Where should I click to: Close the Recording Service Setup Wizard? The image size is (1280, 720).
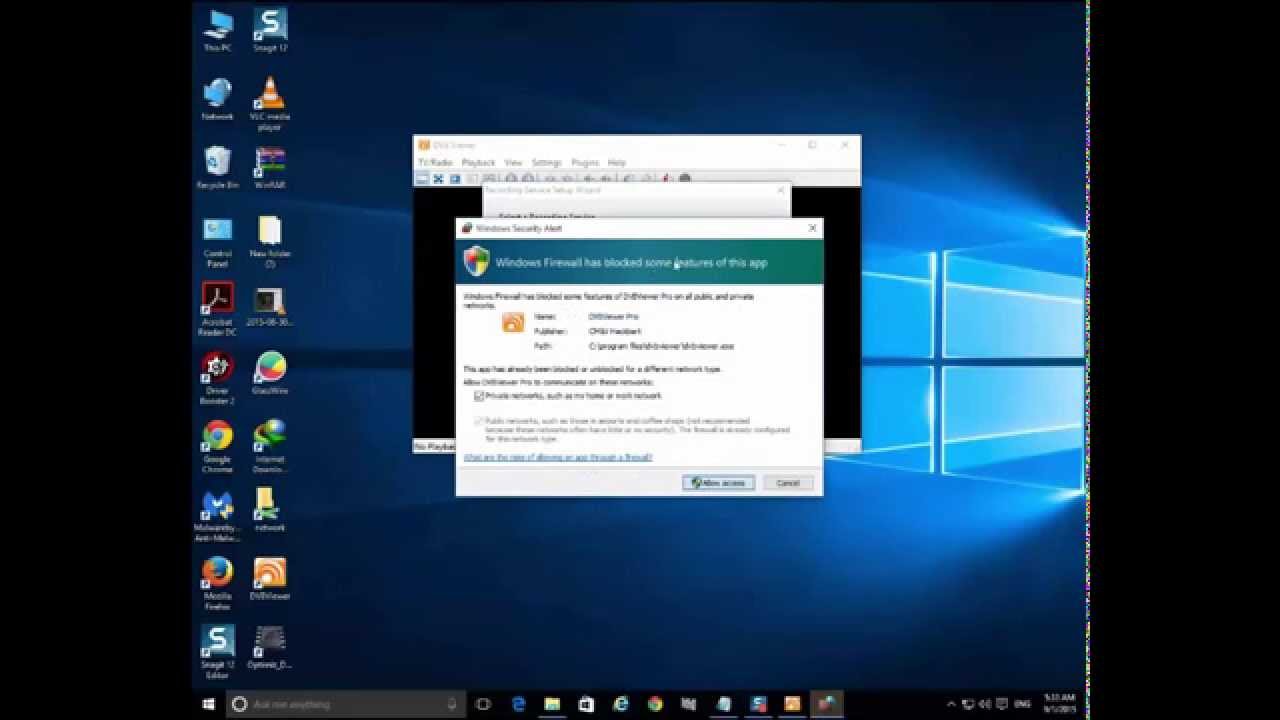coord(781,190)
